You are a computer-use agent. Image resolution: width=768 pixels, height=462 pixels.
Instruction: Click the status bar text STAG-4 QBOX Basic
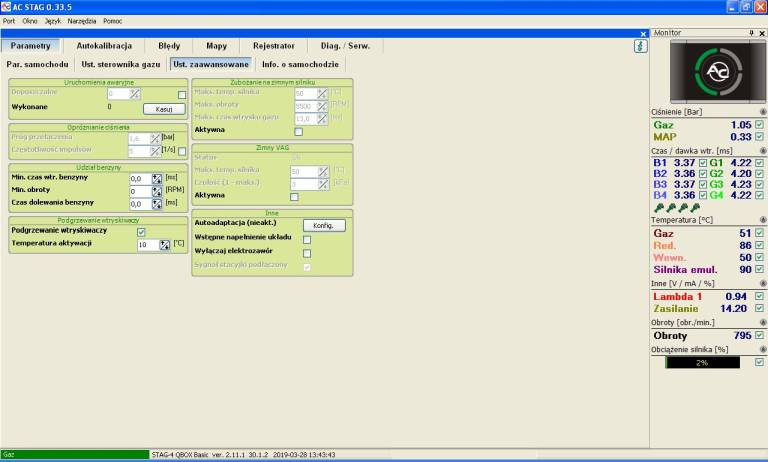(x=180, y=455)
